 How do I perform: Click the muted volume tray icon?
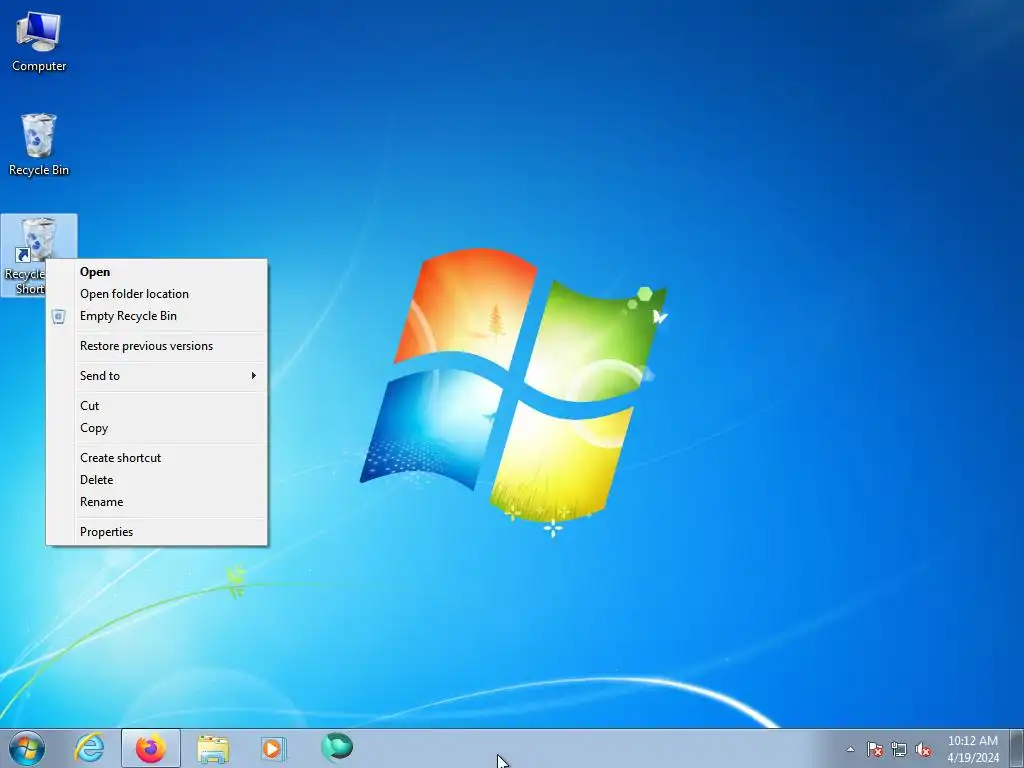click(x=923, y=750)
